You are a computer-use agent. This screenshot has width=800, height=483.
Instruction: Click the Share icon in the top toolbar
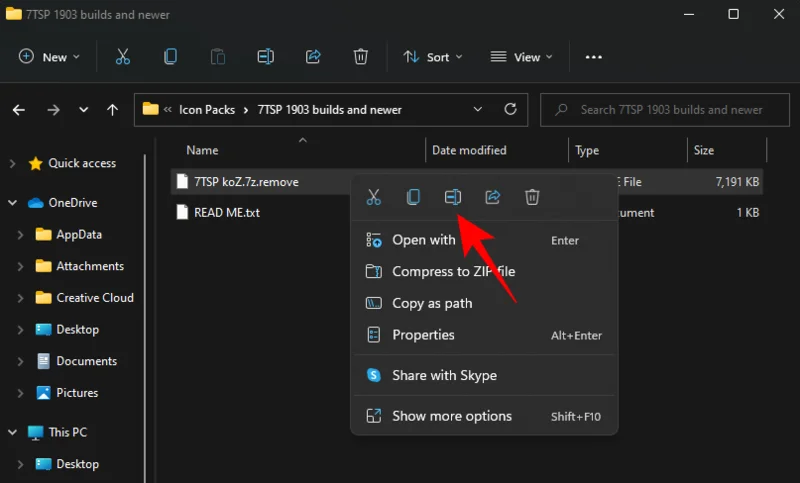[313, 57]
